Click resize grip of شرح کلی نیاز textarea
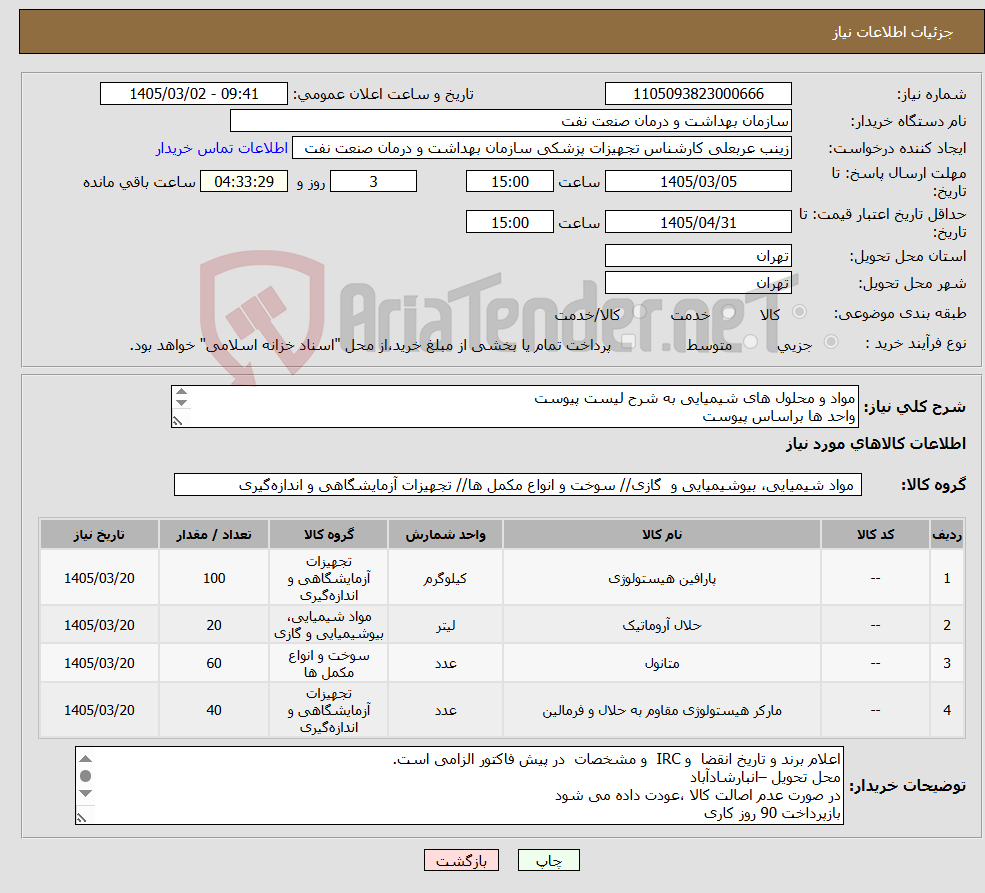Screen dimensions: 985x893 [178, 421]
